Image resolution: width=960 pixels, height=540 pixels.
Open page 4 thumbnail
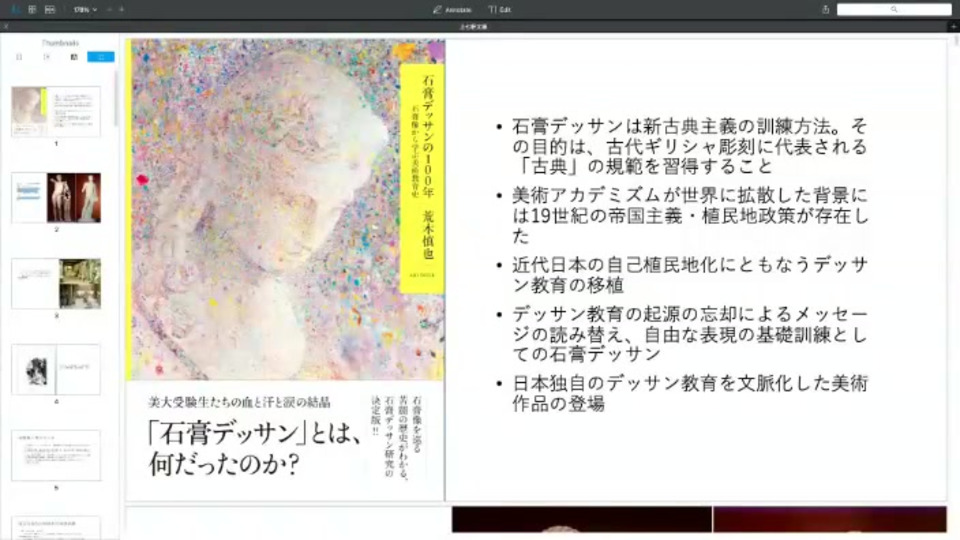(x=56, y=369)
